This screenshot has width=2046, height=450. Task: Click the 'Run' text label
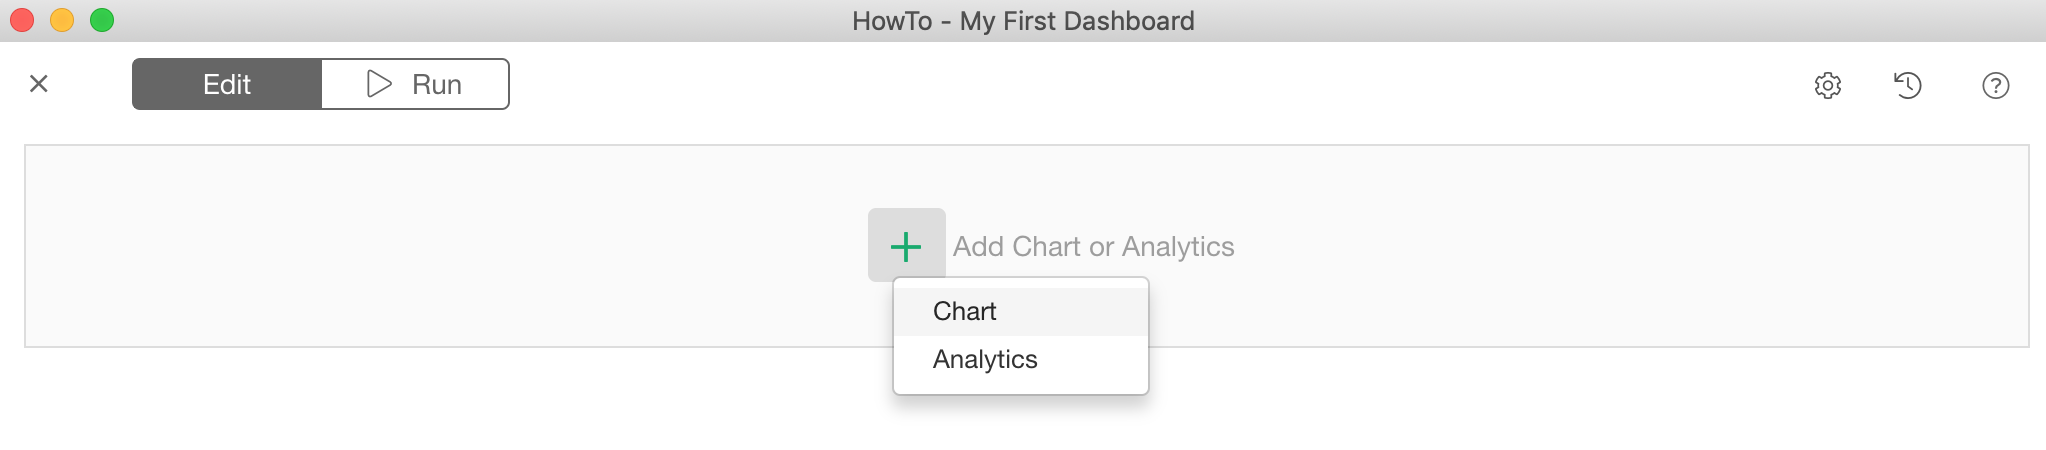(x=437, y=84)
